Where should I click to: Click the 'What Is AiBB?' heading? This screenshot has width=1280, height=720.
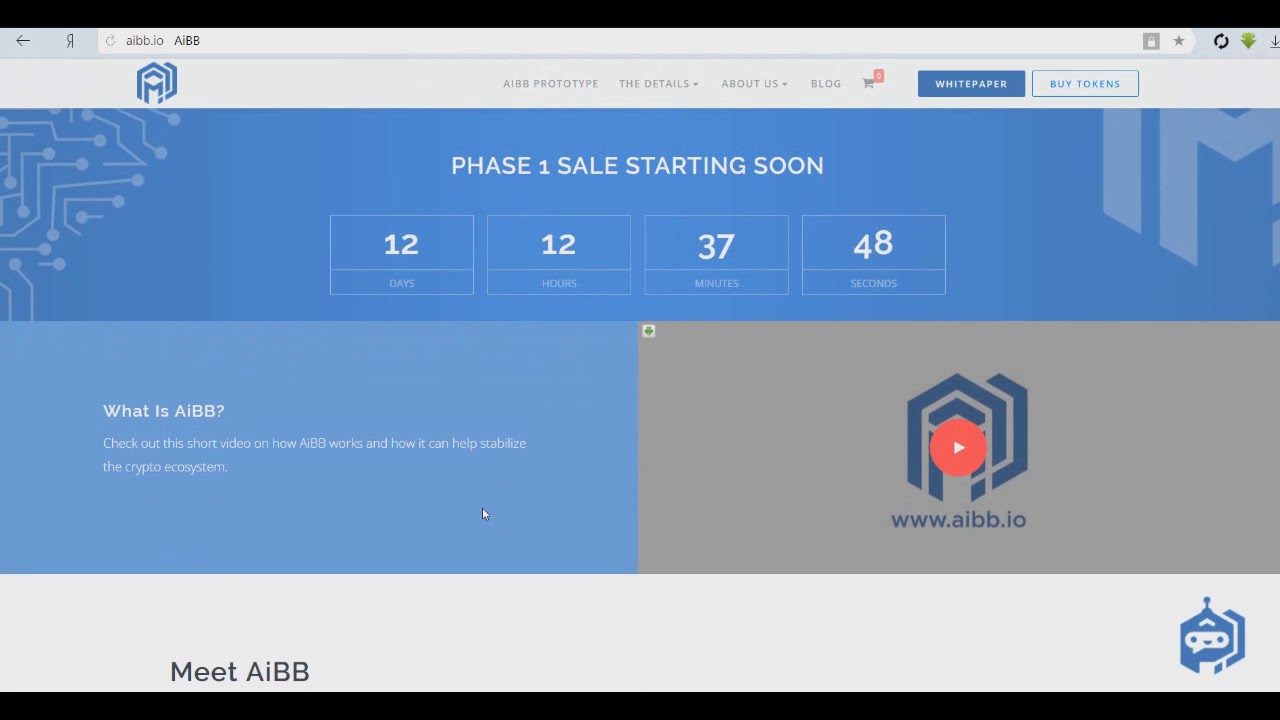tap(164, 411)
